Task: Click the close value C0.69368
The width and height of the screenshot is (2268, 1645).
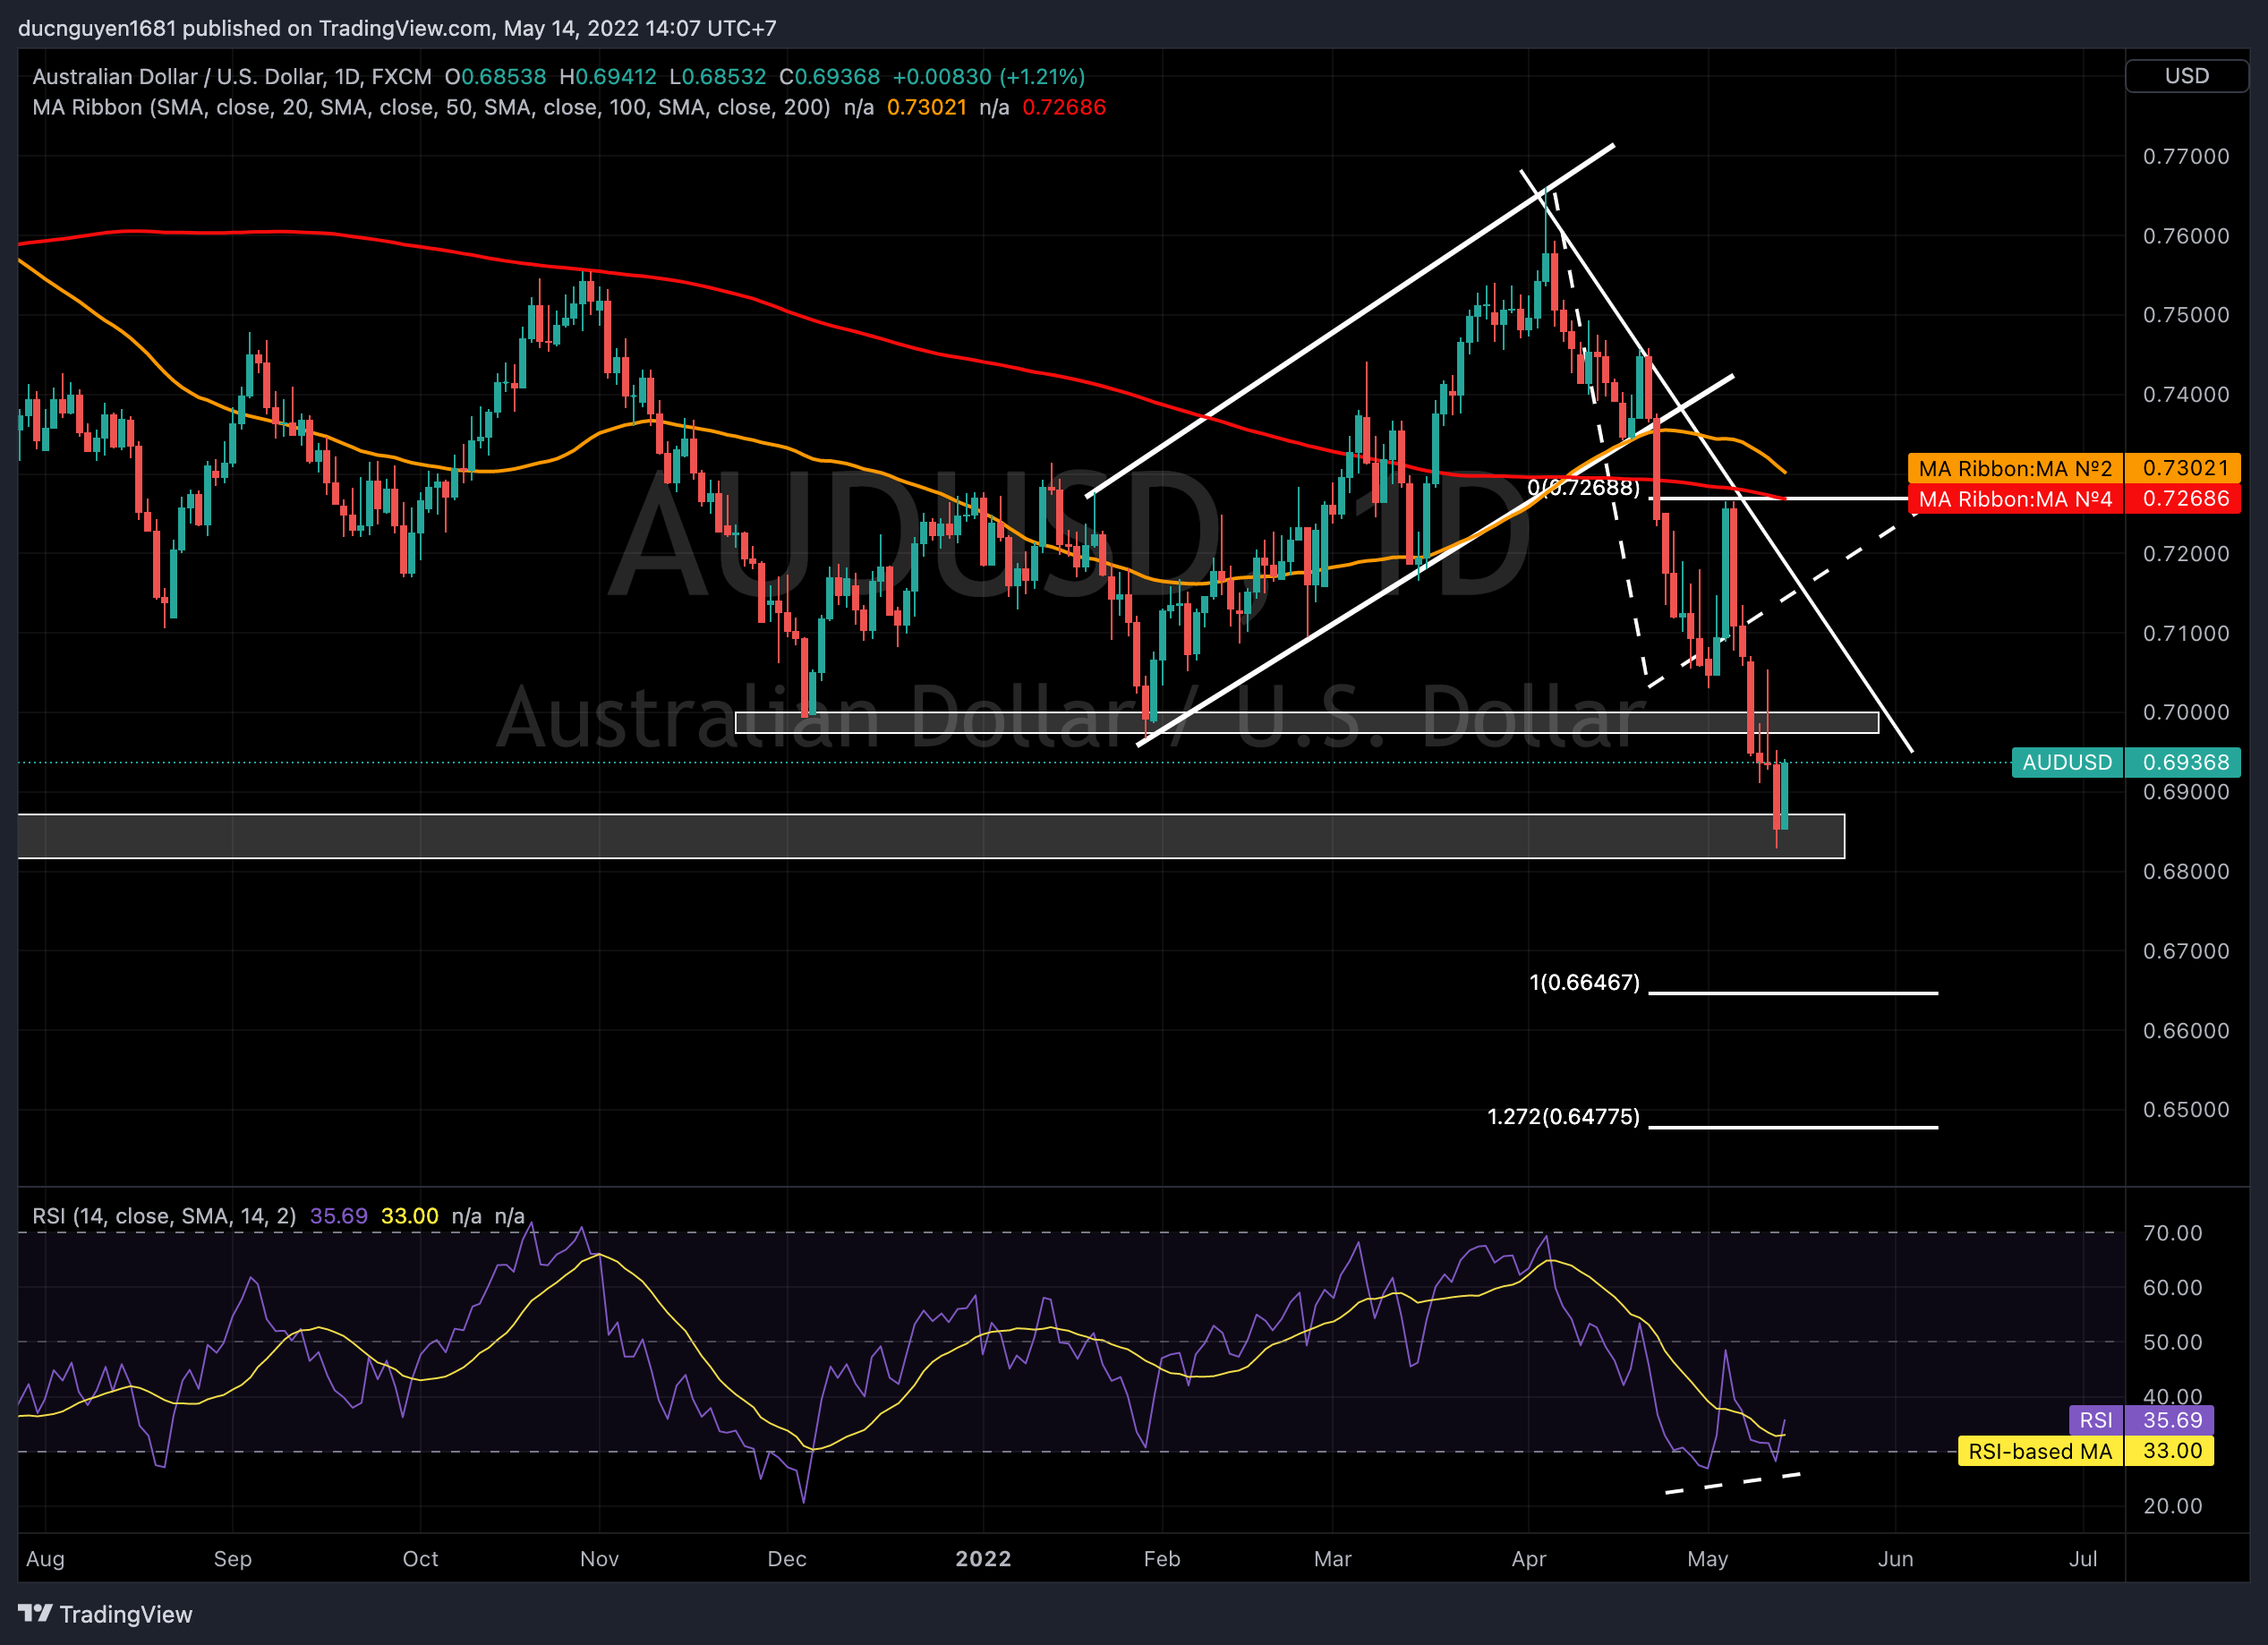Action: tap(829, 77)
